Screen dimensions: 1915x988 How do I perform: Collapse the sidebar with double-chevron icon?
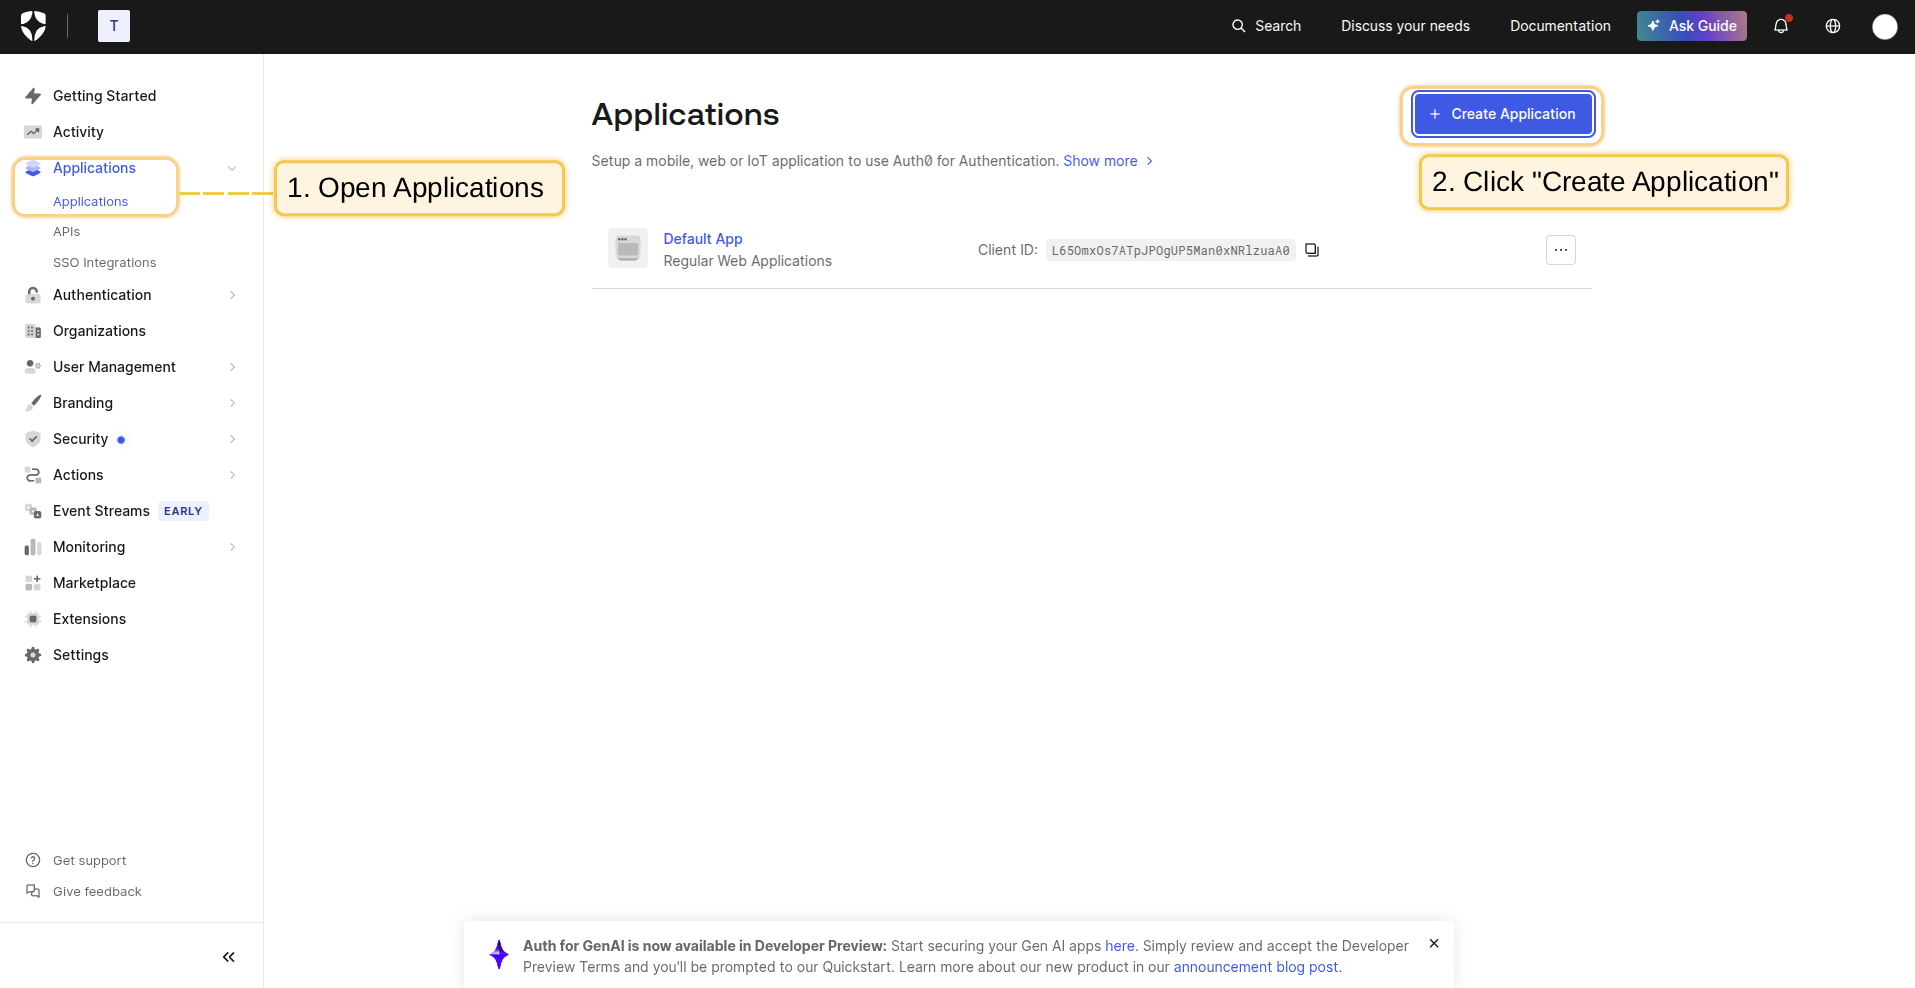coord(228,957)
